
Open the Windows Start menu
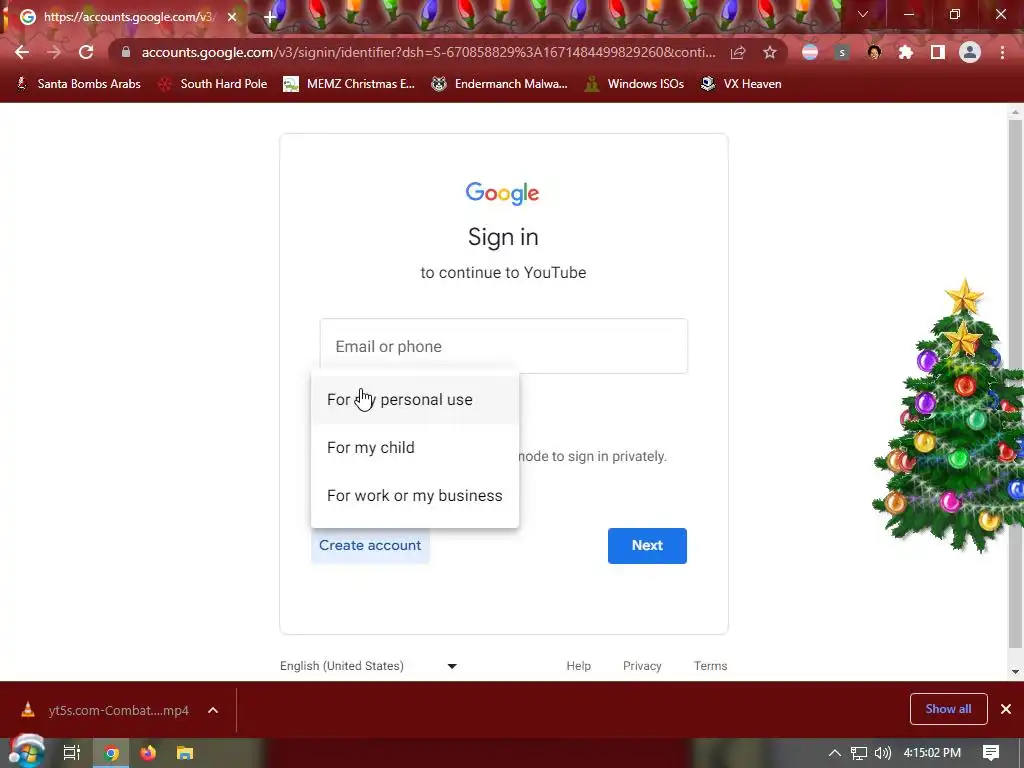pyautogui.click(x=26, y=752)
